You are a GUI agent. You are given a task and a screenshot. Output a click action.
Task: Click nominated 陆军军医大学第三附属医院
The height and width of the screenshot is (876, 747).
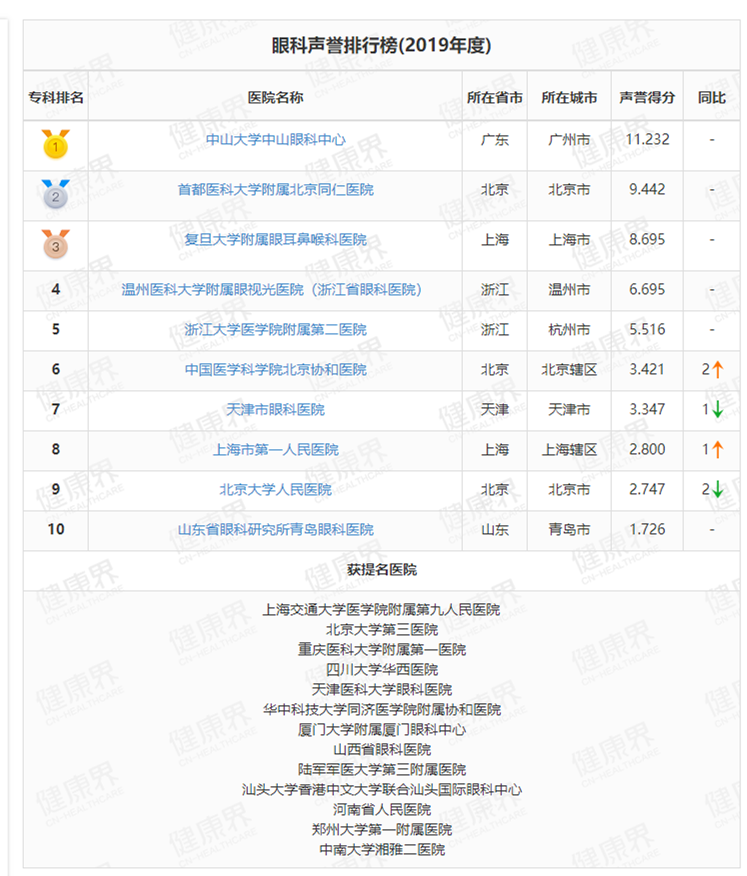(x=382, y=770)
